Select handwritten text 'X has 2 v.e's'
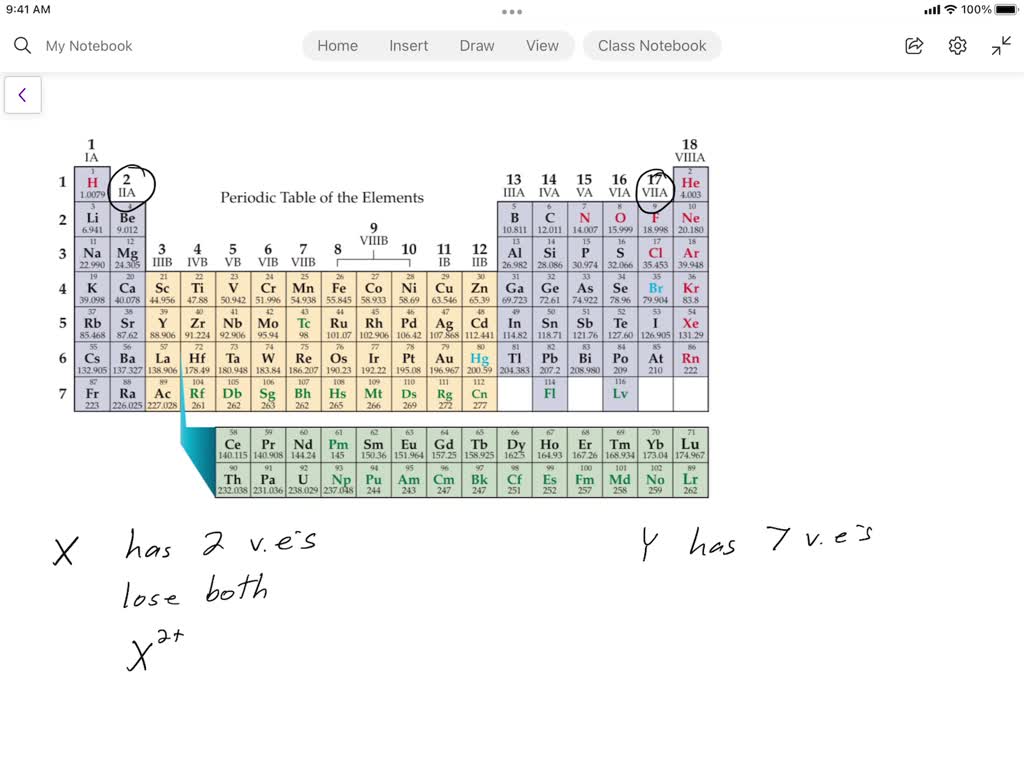The height and width of the screenshot is (768, 1024). (x=180, y=543)
